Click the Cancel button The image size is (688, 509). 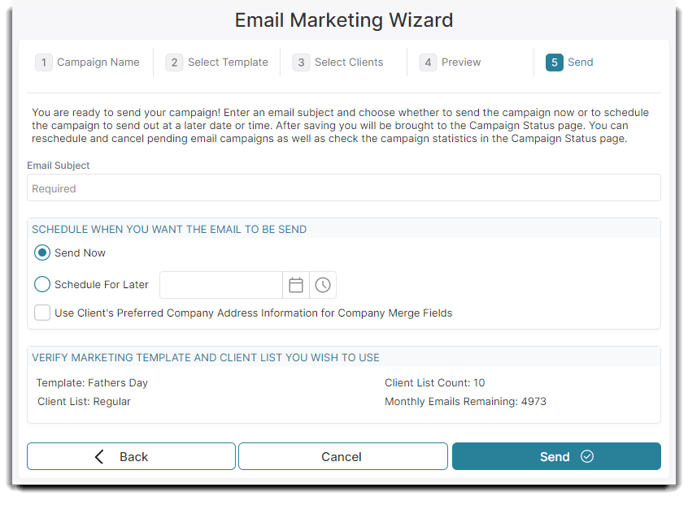coord(343,456)
